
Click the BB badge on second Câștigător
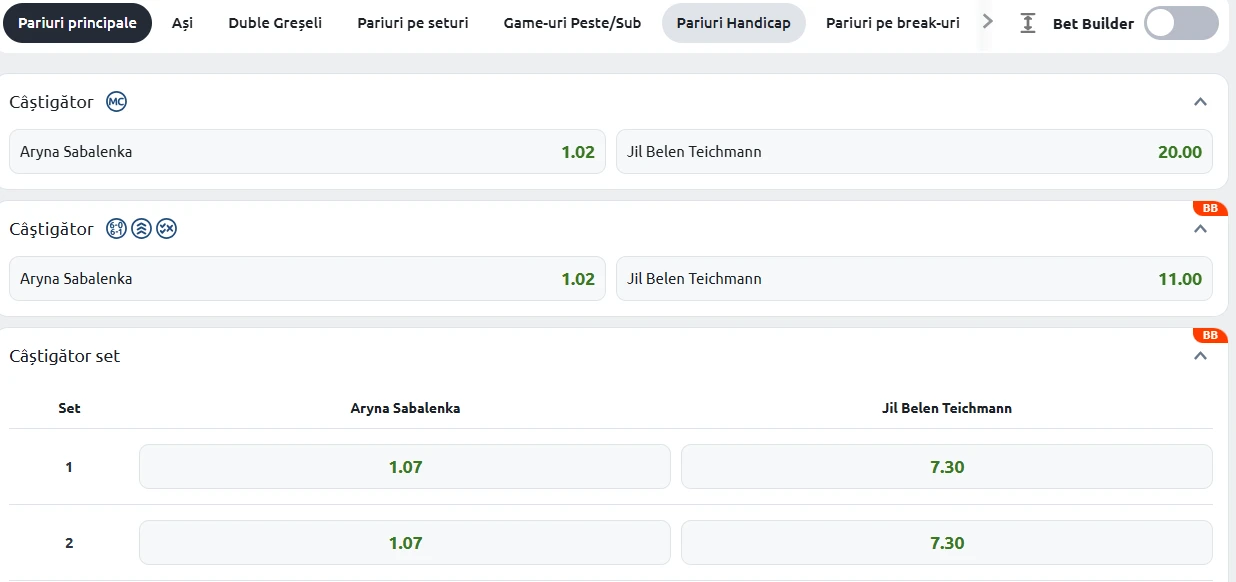pyautogui.click(x=1210, y=208)
